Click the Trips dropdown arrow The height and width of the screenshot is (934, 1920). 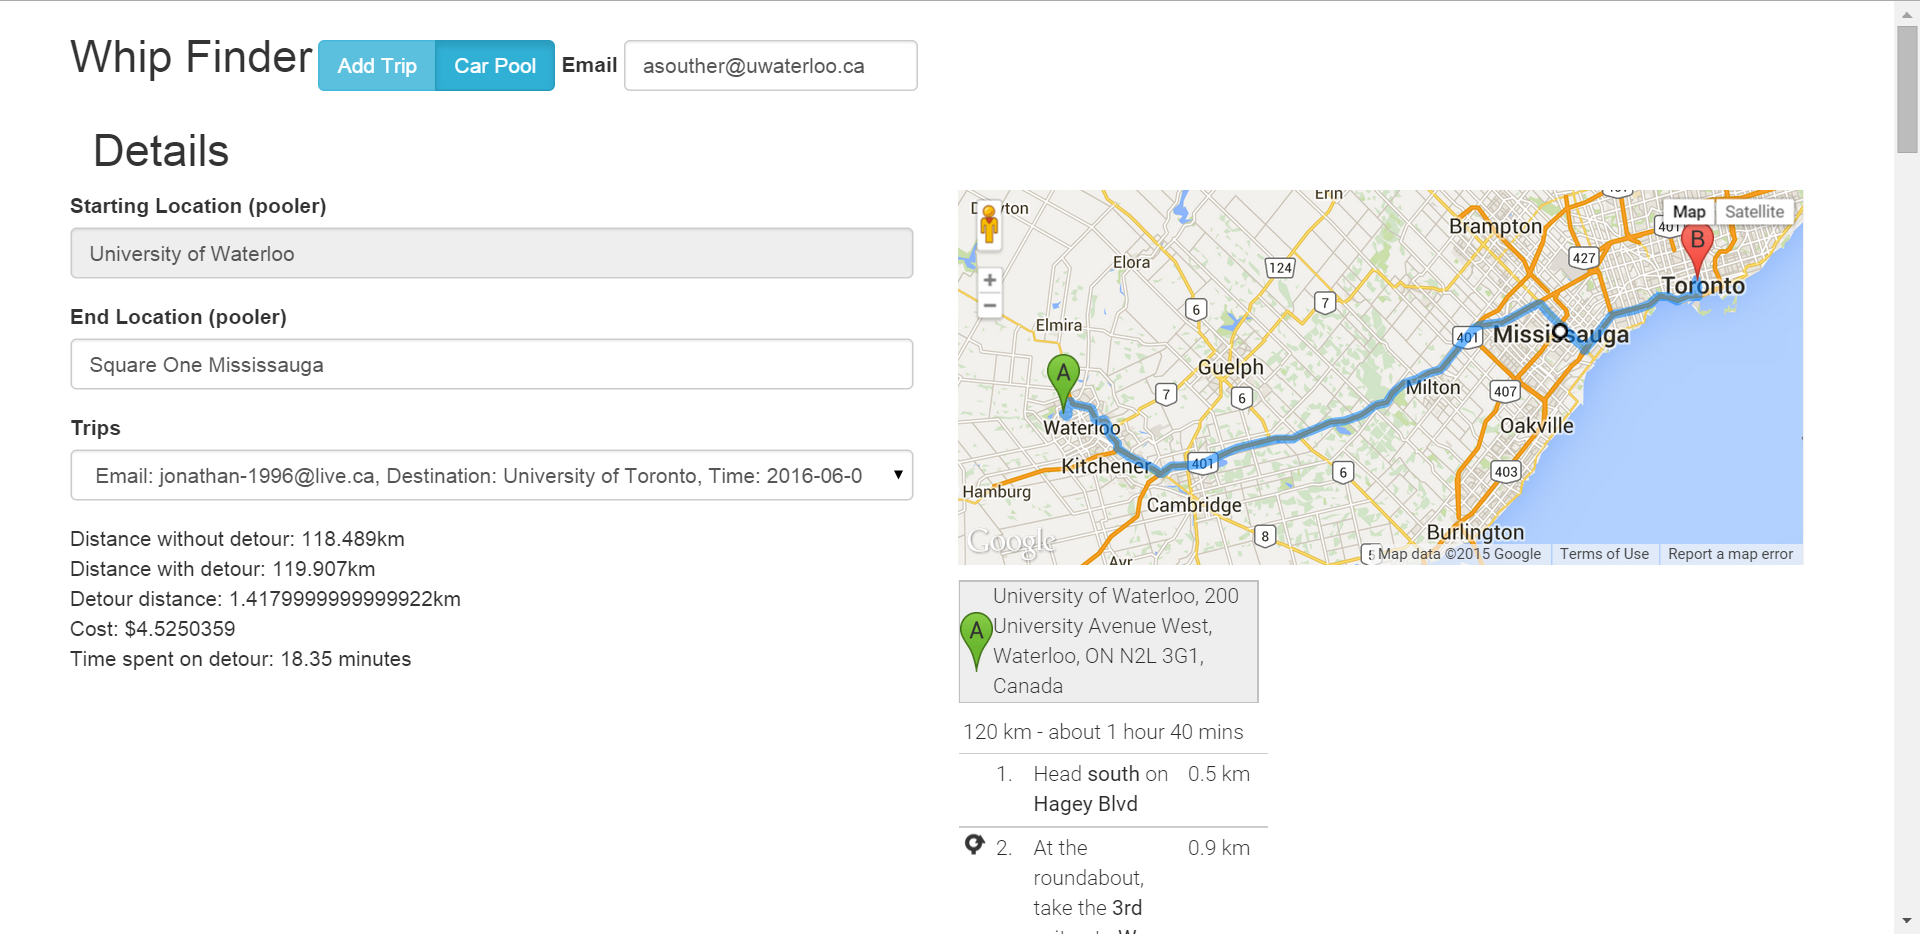point(898,475)
